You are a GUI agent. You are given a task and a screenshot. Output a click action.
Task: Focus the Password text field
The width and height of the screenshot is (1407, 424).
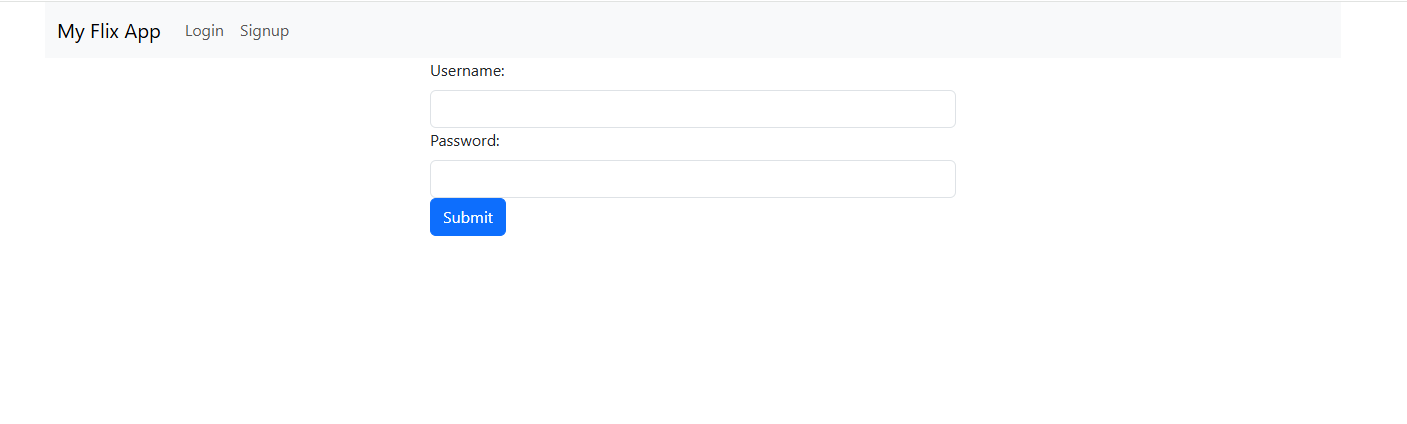pyautogui.click(x=693, y=179)
